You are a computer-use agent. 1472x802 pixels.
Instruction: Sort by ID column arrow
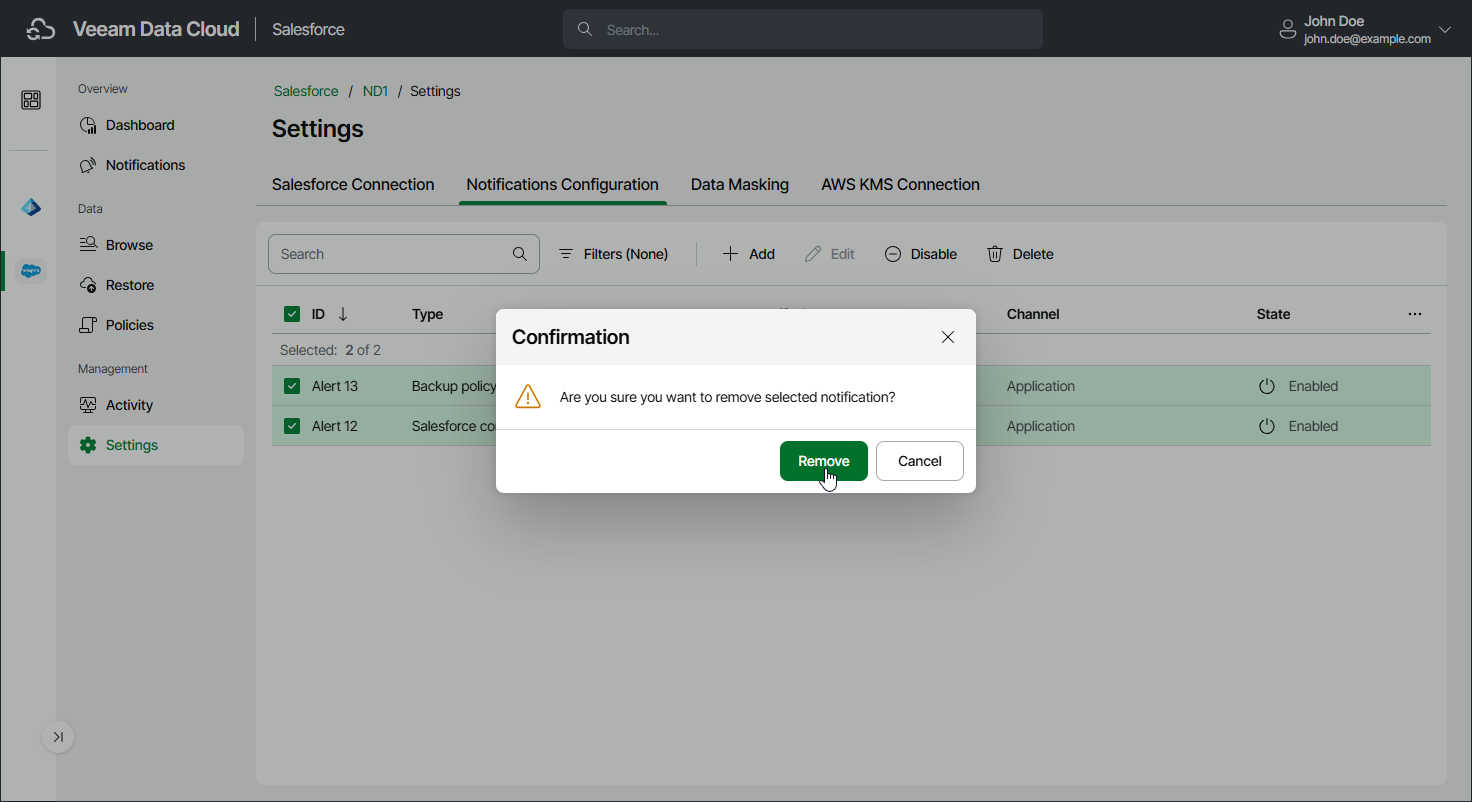click(x=343, y=314)
